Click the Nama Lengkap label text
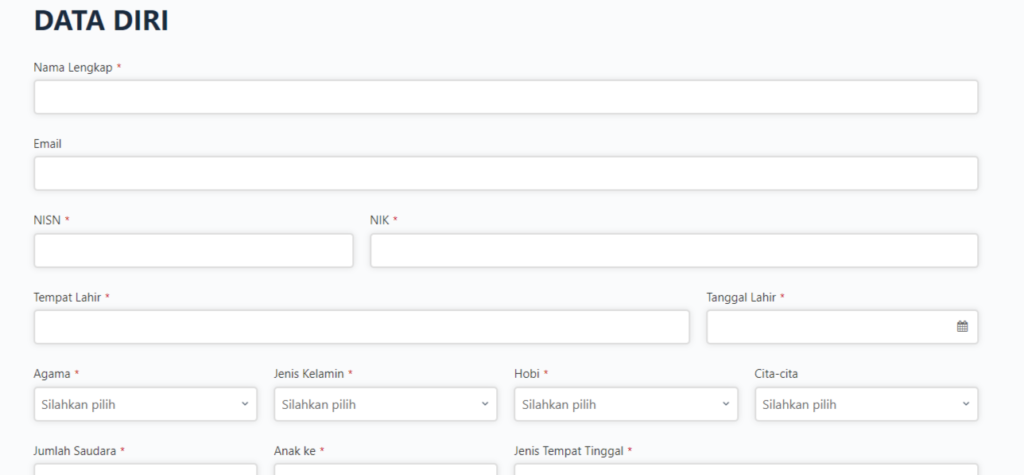Image resolution: width=1024 pixels, height=475 pixels. click(x=73, y=67)
